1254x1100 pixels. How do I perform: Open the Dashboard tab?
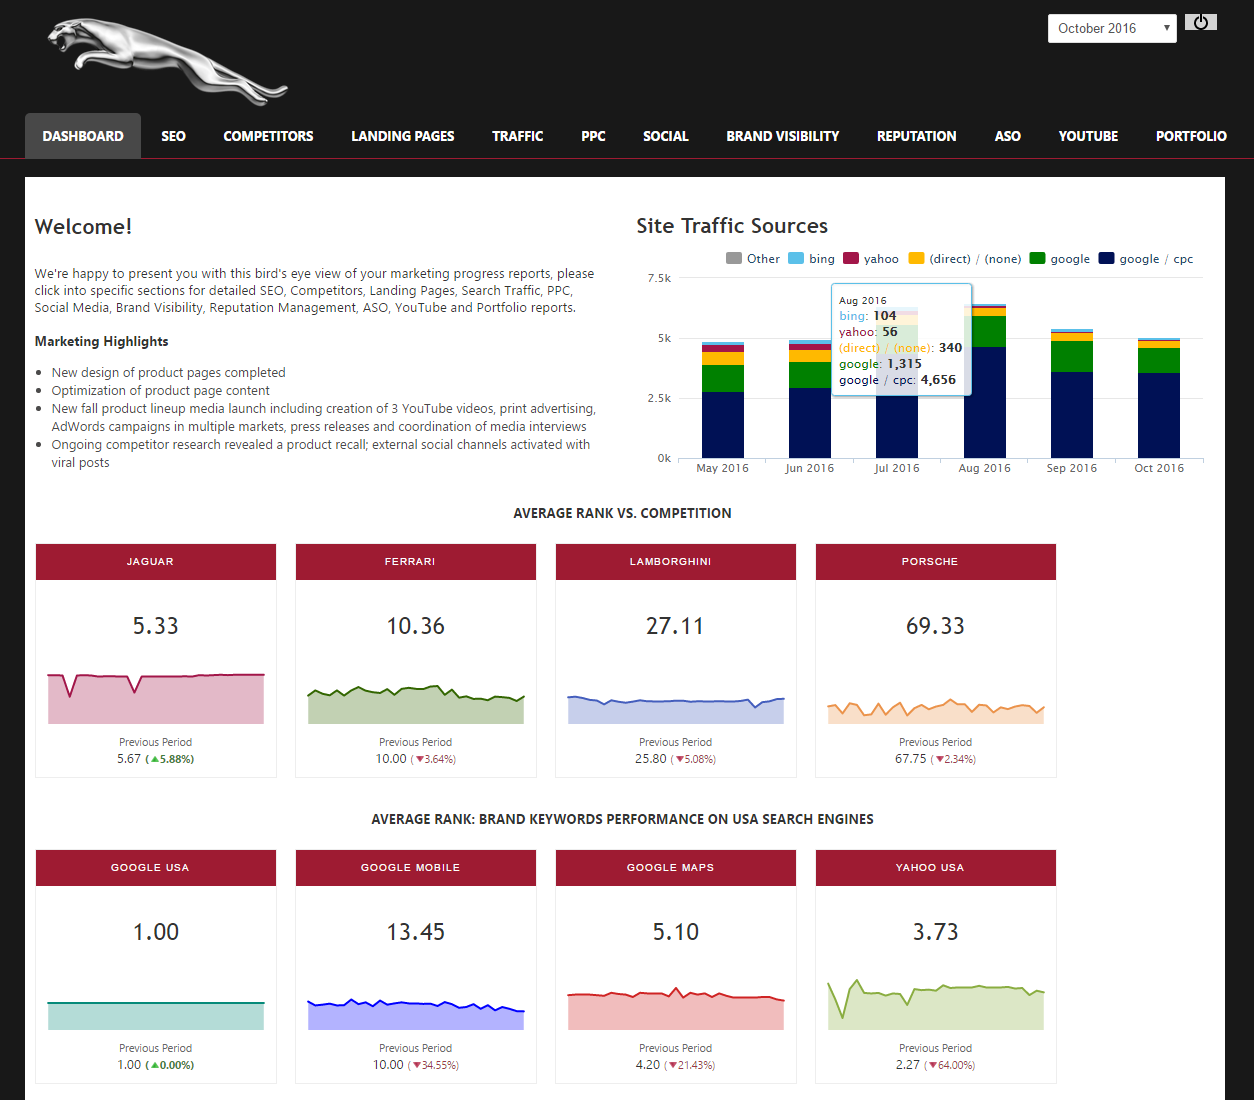(x=83, y=136)
